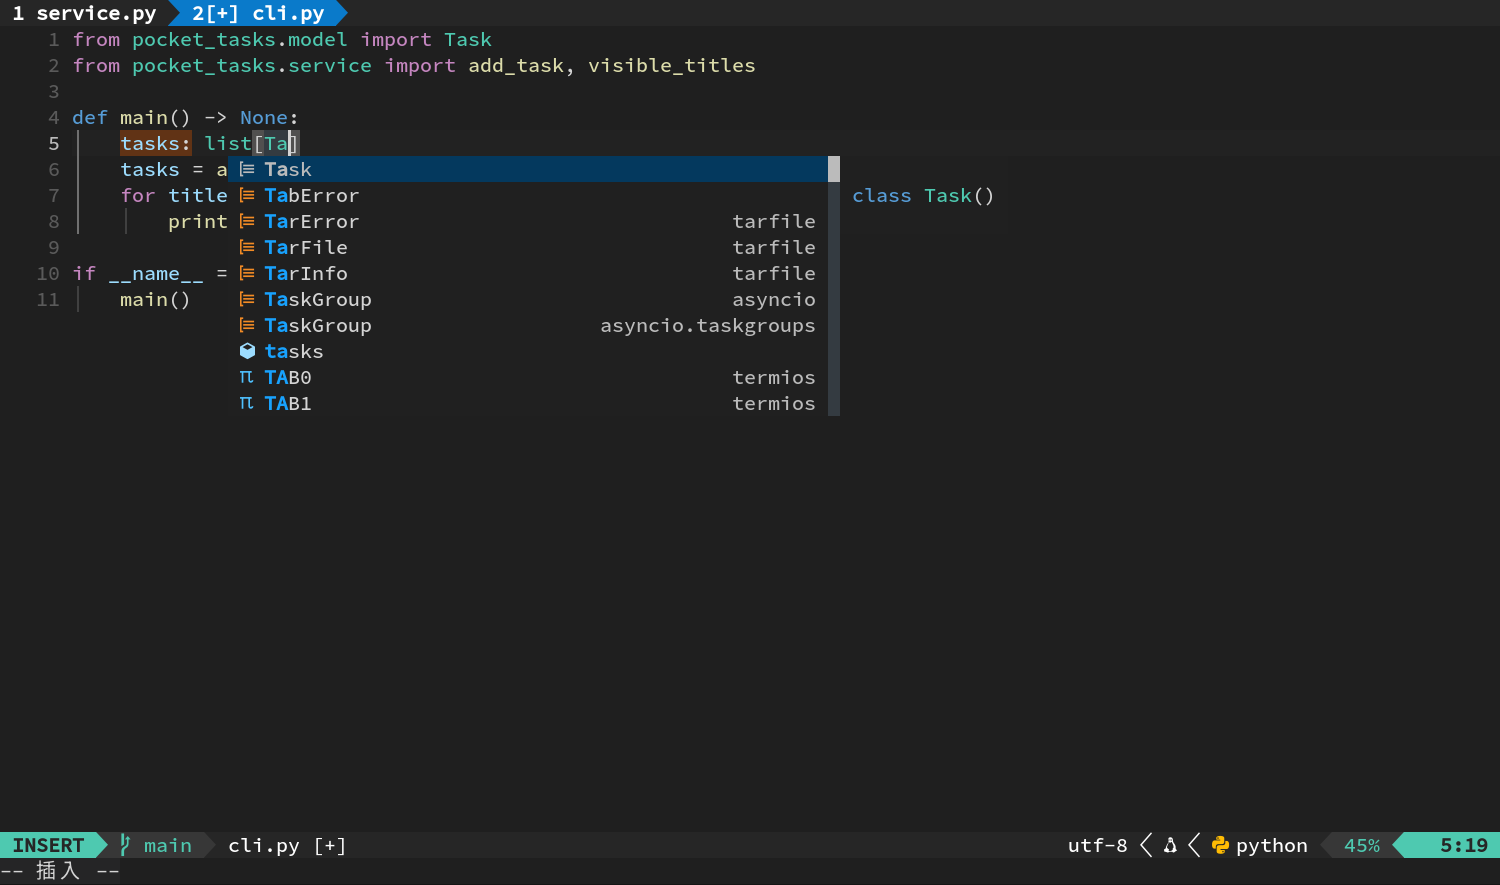Click the 'main()' call on line 11
The width and height of the screenshot is (1500, 885).
[155, 300]
